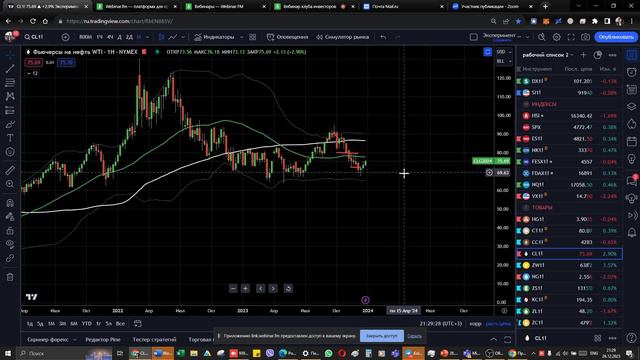Toggle magnet mode
Screen dimensions: 640x360
(10, 203)
